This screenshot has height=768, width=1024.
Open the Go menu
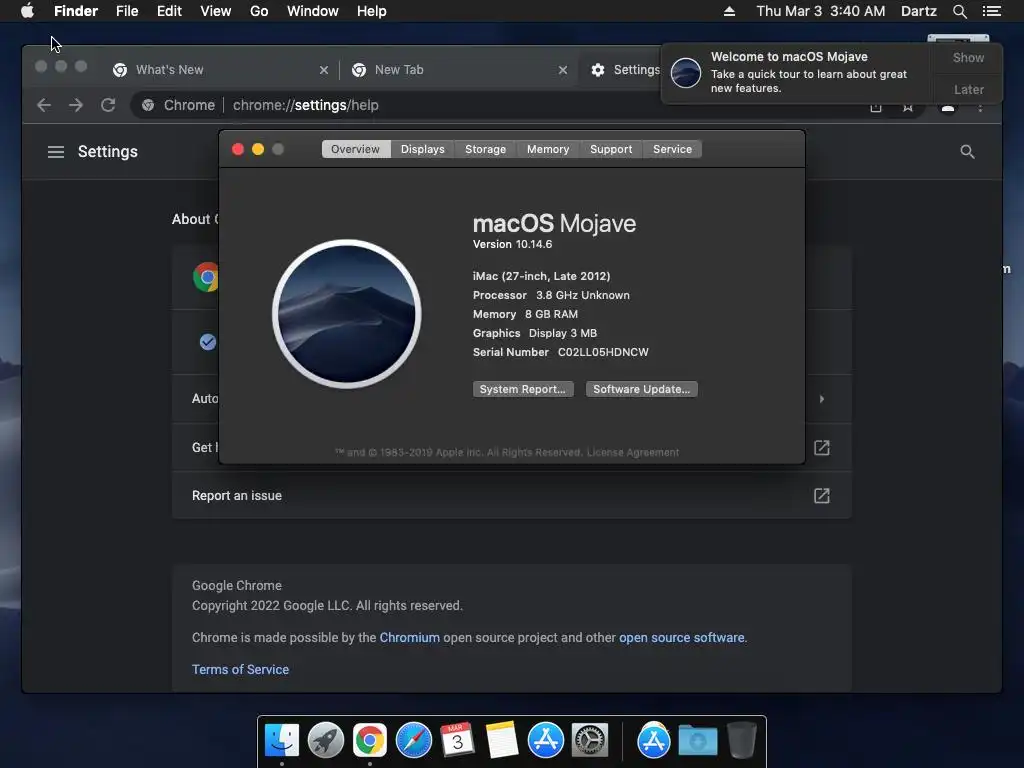tap(259, 11)
